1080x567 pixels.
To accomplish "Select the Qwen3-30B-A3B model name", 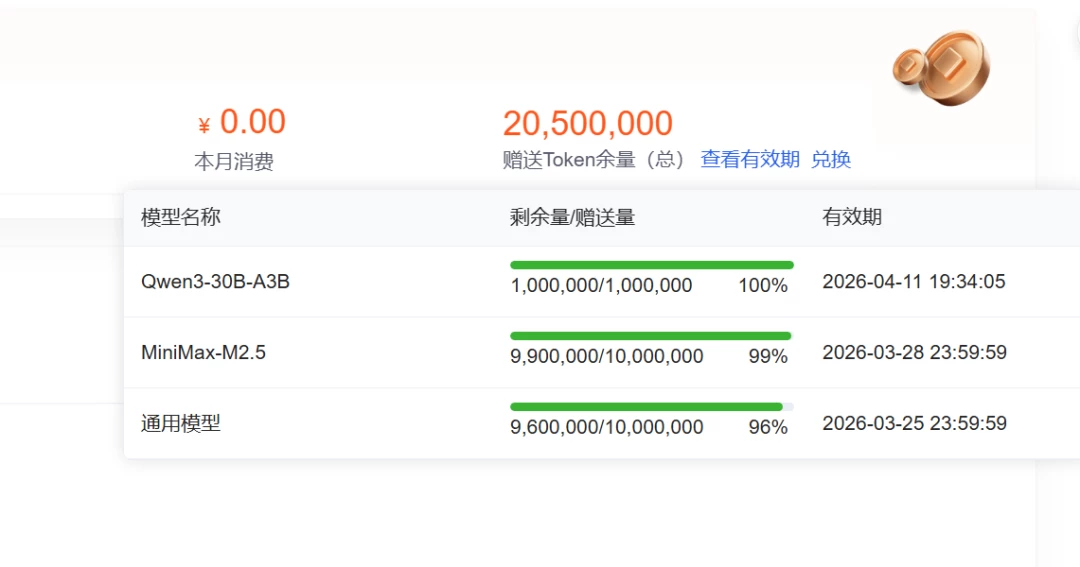I will tap(215, 282).
